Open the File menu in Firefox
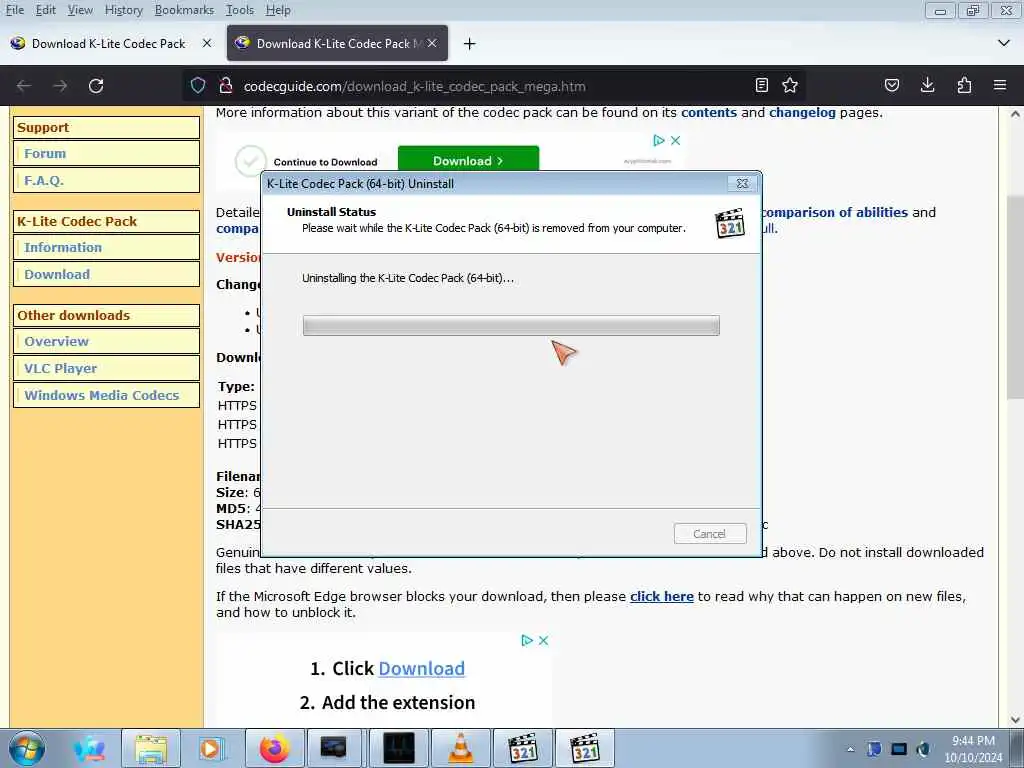Image resolution: width=1024 pixels, height=768 pixels. (x=14, y=10)
